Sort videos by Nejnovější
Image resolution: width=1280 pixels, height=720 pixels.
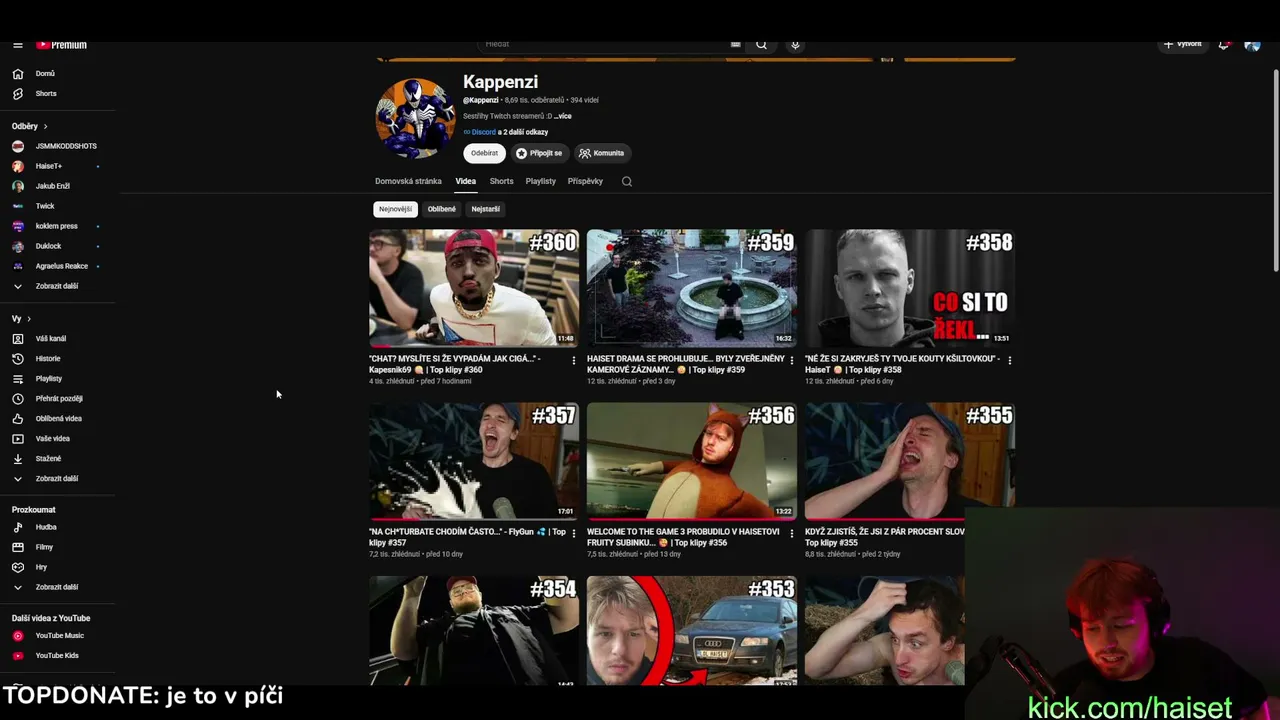(395, 209)
